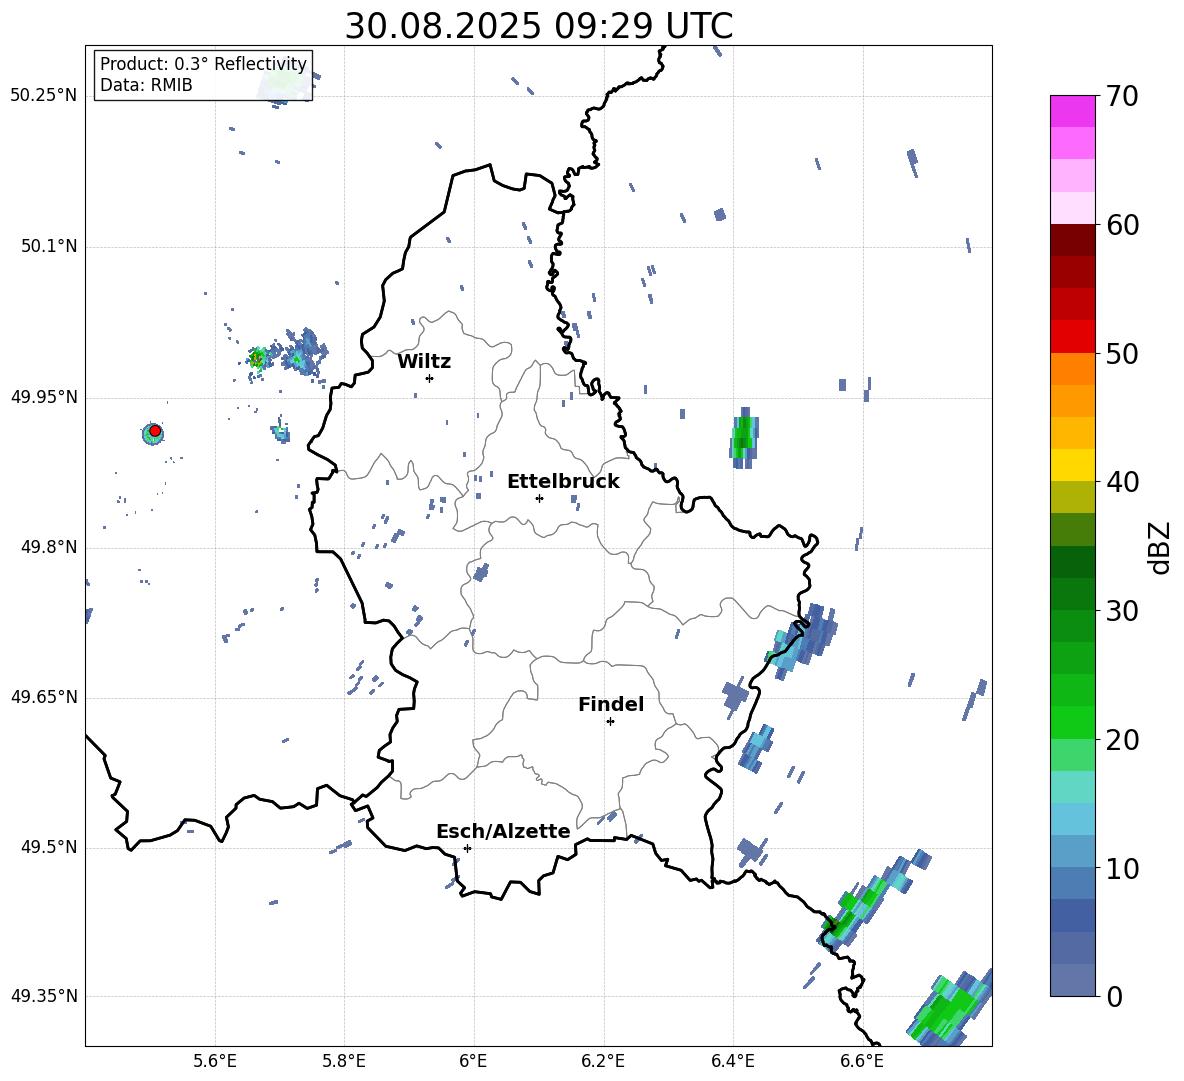Click the 6.4°E longitude label
1184x1081 pixels.
tap(732, 1062)
